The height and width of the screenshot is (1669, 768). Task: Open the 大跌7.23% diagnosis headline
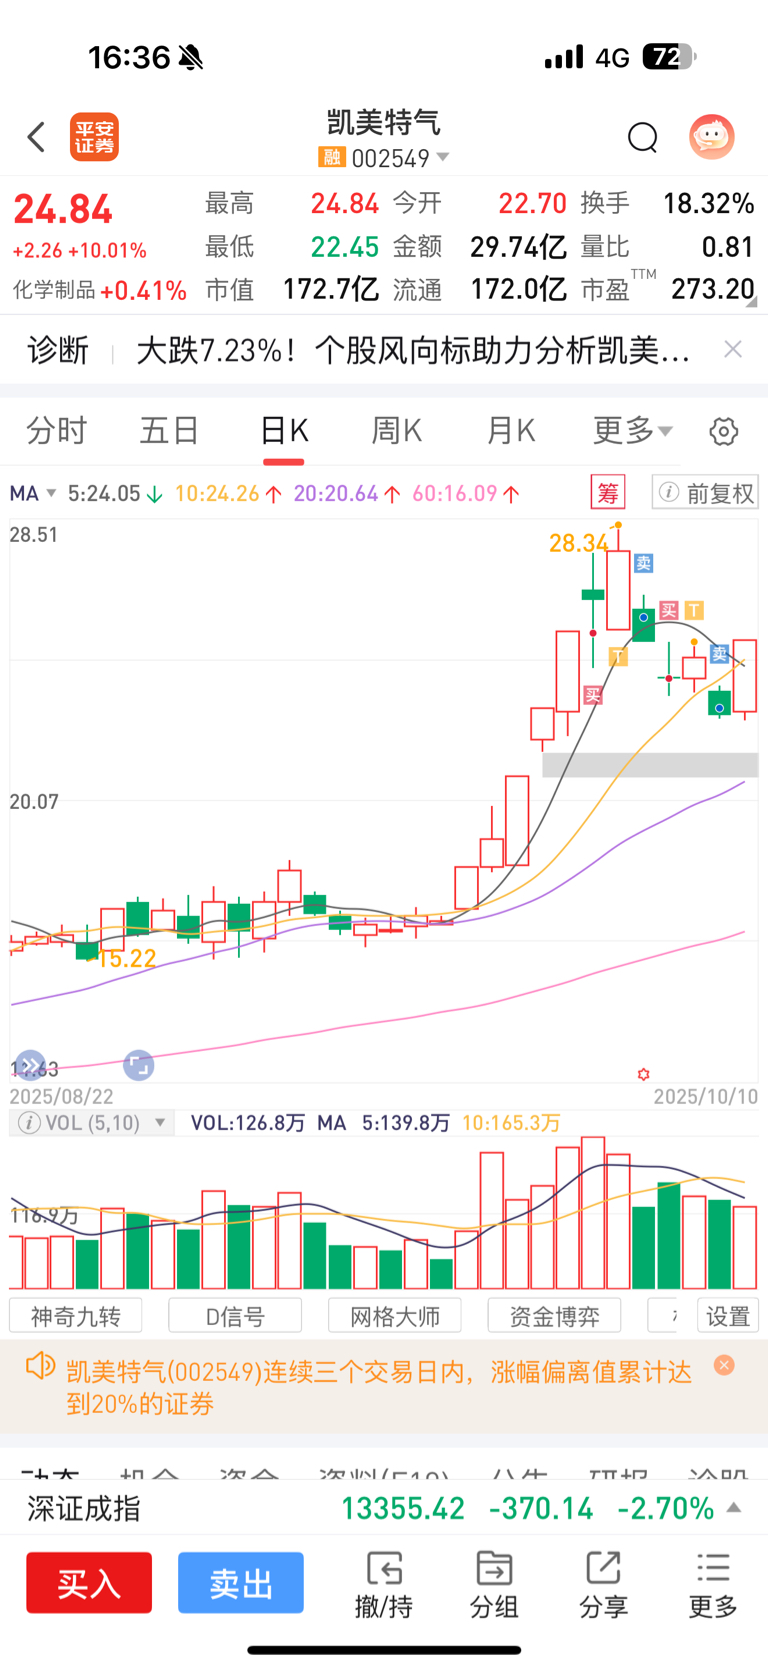click(412, 350)
